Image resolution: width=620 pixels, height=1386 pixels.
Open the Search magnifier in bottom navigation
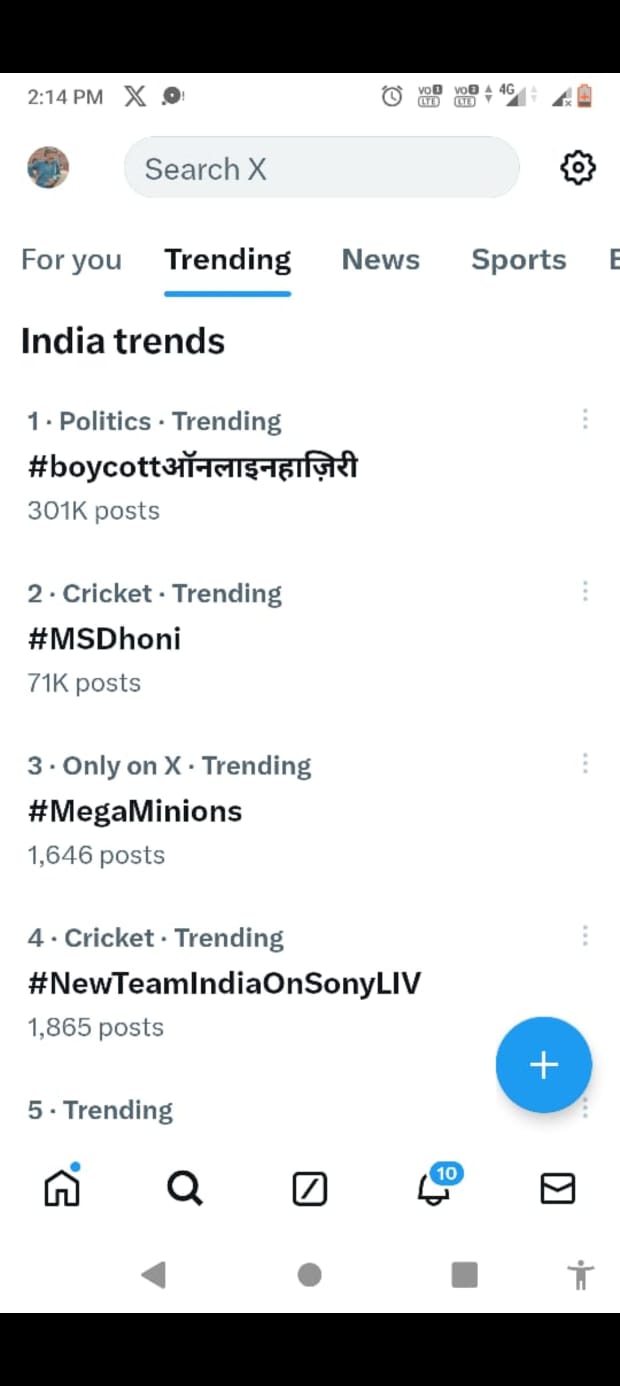coord(185,1188)
